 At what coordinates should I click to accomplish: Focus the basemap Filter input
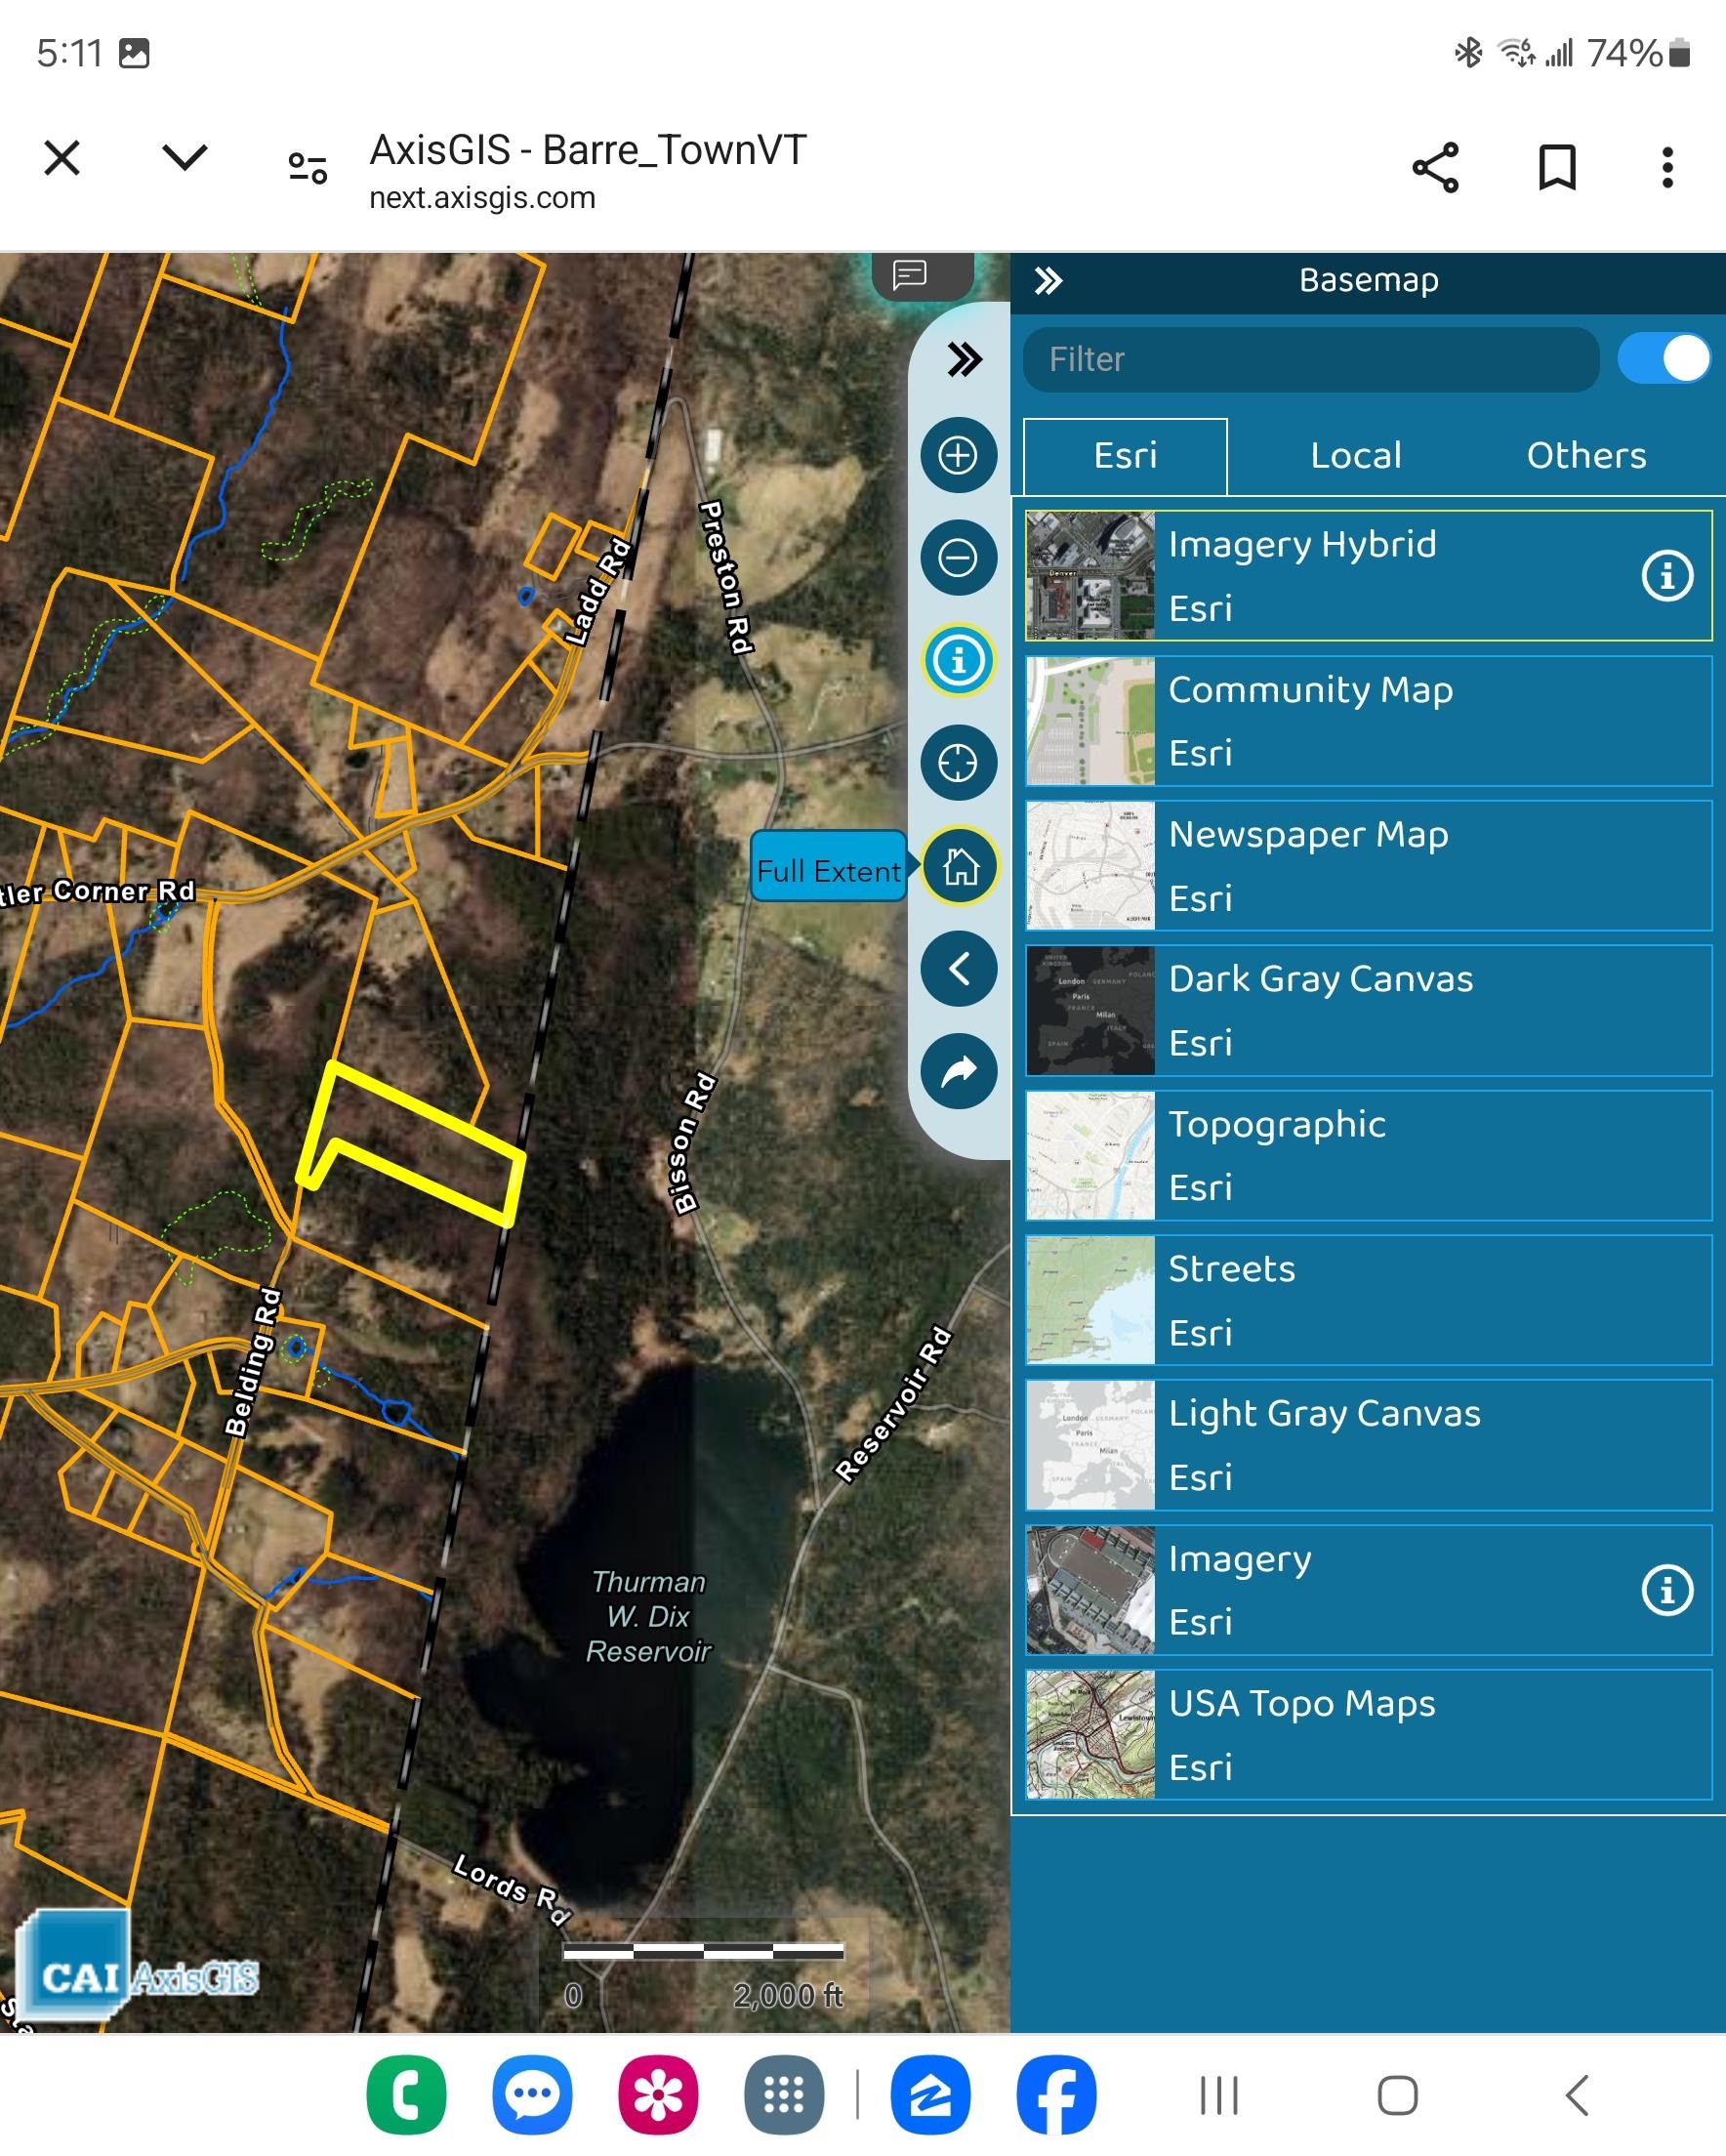coord(1311,359)
